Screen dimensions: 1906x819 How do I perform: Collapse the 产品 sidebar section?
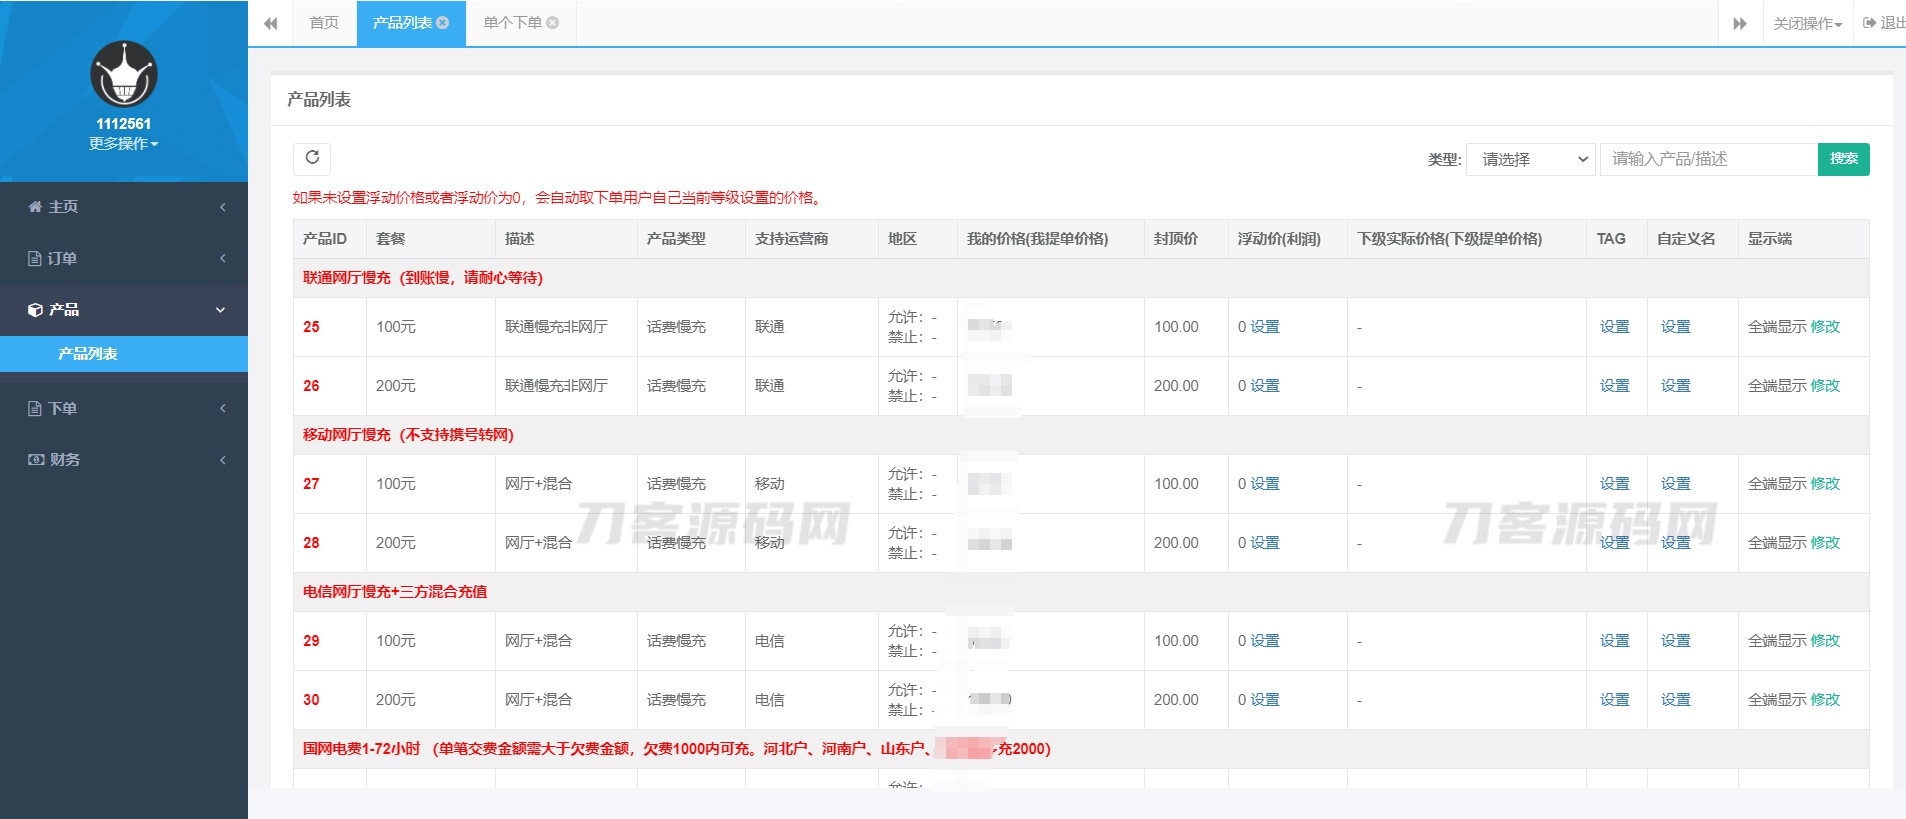124,310
